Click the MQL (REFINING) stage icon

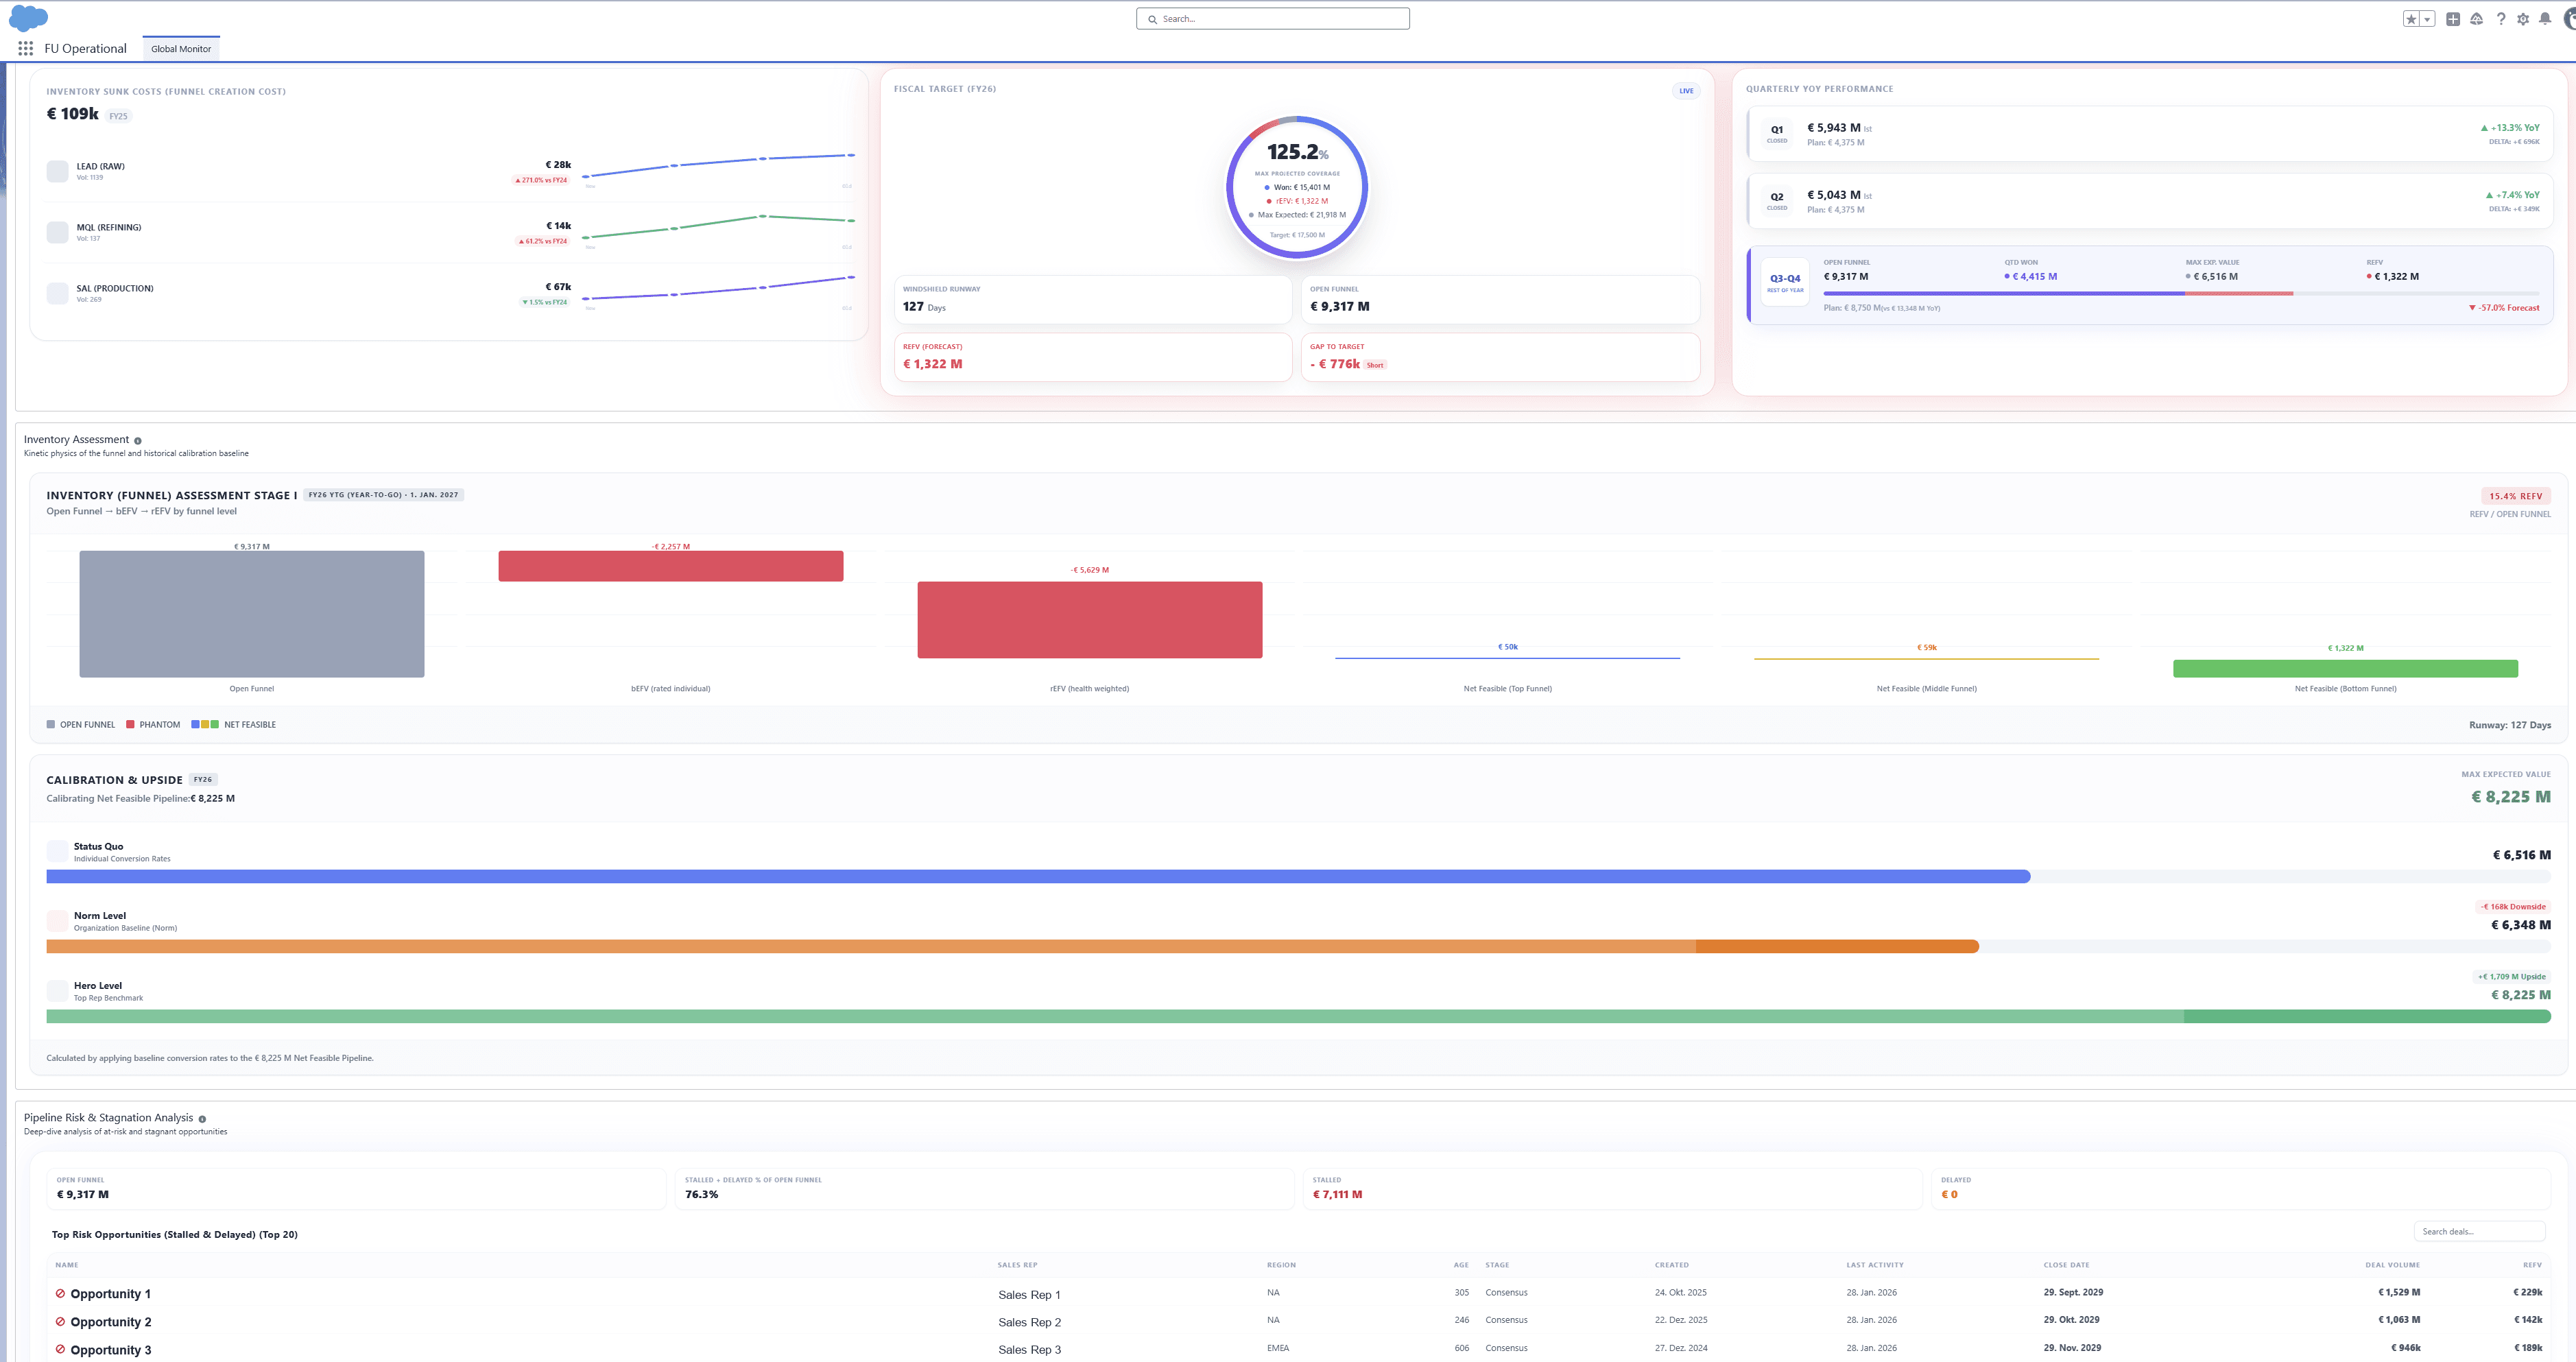click(58, 232)
